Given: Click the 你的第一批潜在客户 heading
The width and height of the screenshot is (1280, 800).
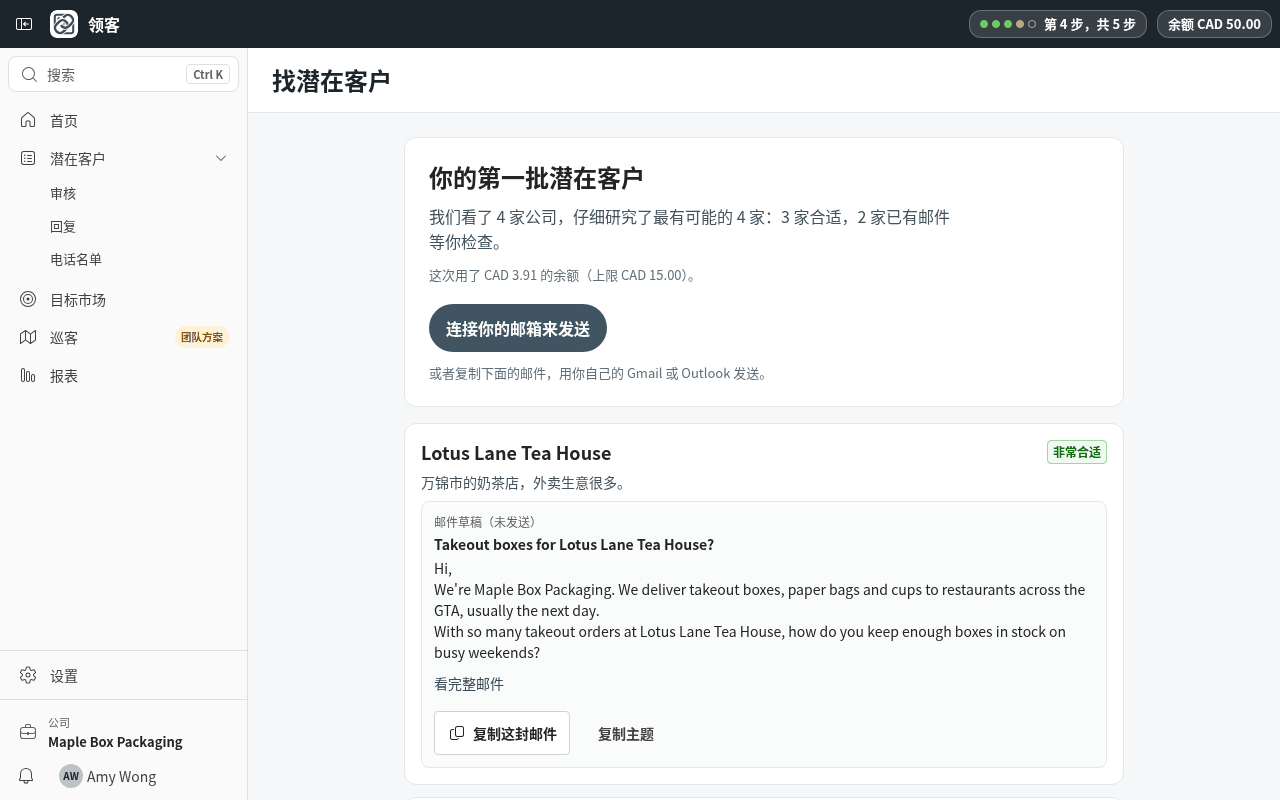Looking at the screenshot, I should pos(536,178).
